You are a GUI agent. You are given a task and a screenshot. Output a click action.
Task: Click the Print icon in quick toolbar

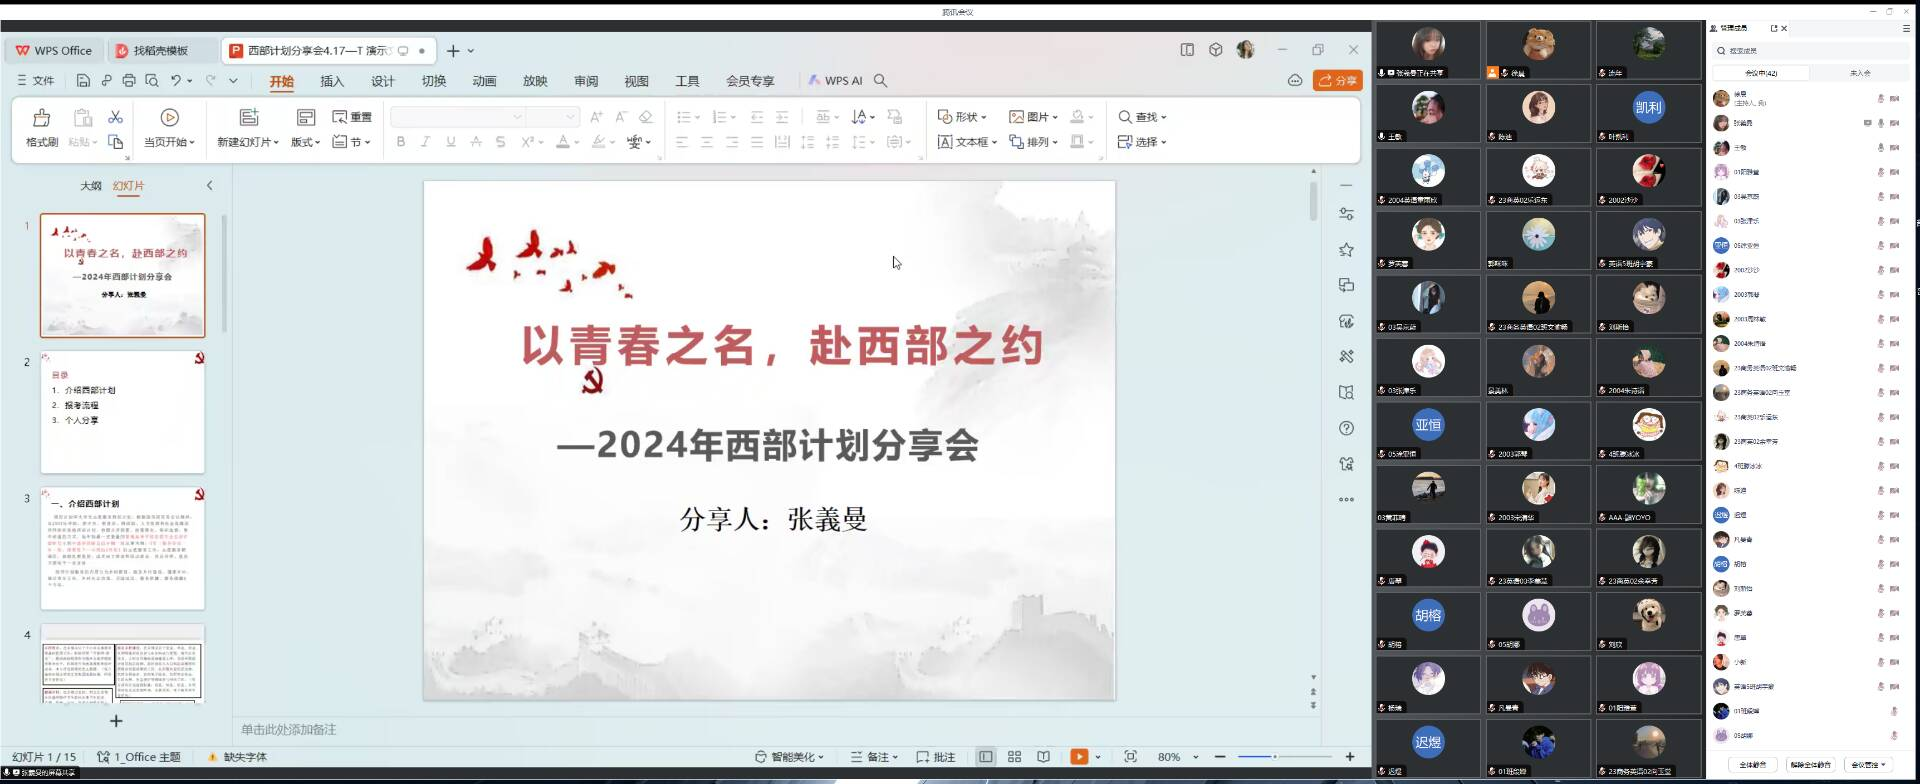(x=129, y=80)
